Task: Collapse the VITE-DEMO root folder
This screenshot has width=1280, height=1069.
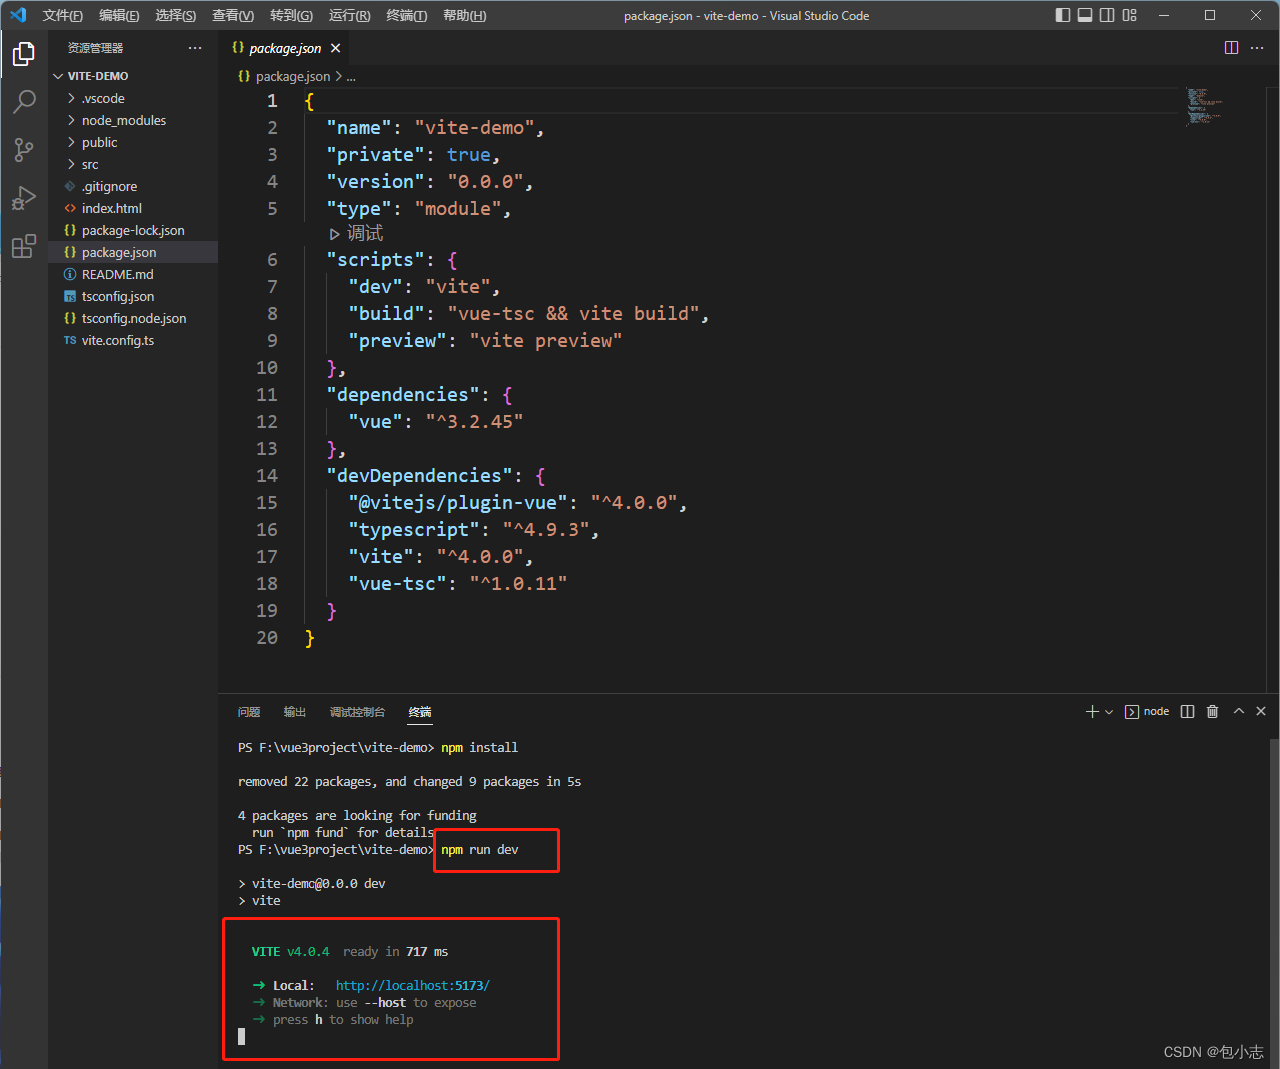Action: tap(133, 76)
